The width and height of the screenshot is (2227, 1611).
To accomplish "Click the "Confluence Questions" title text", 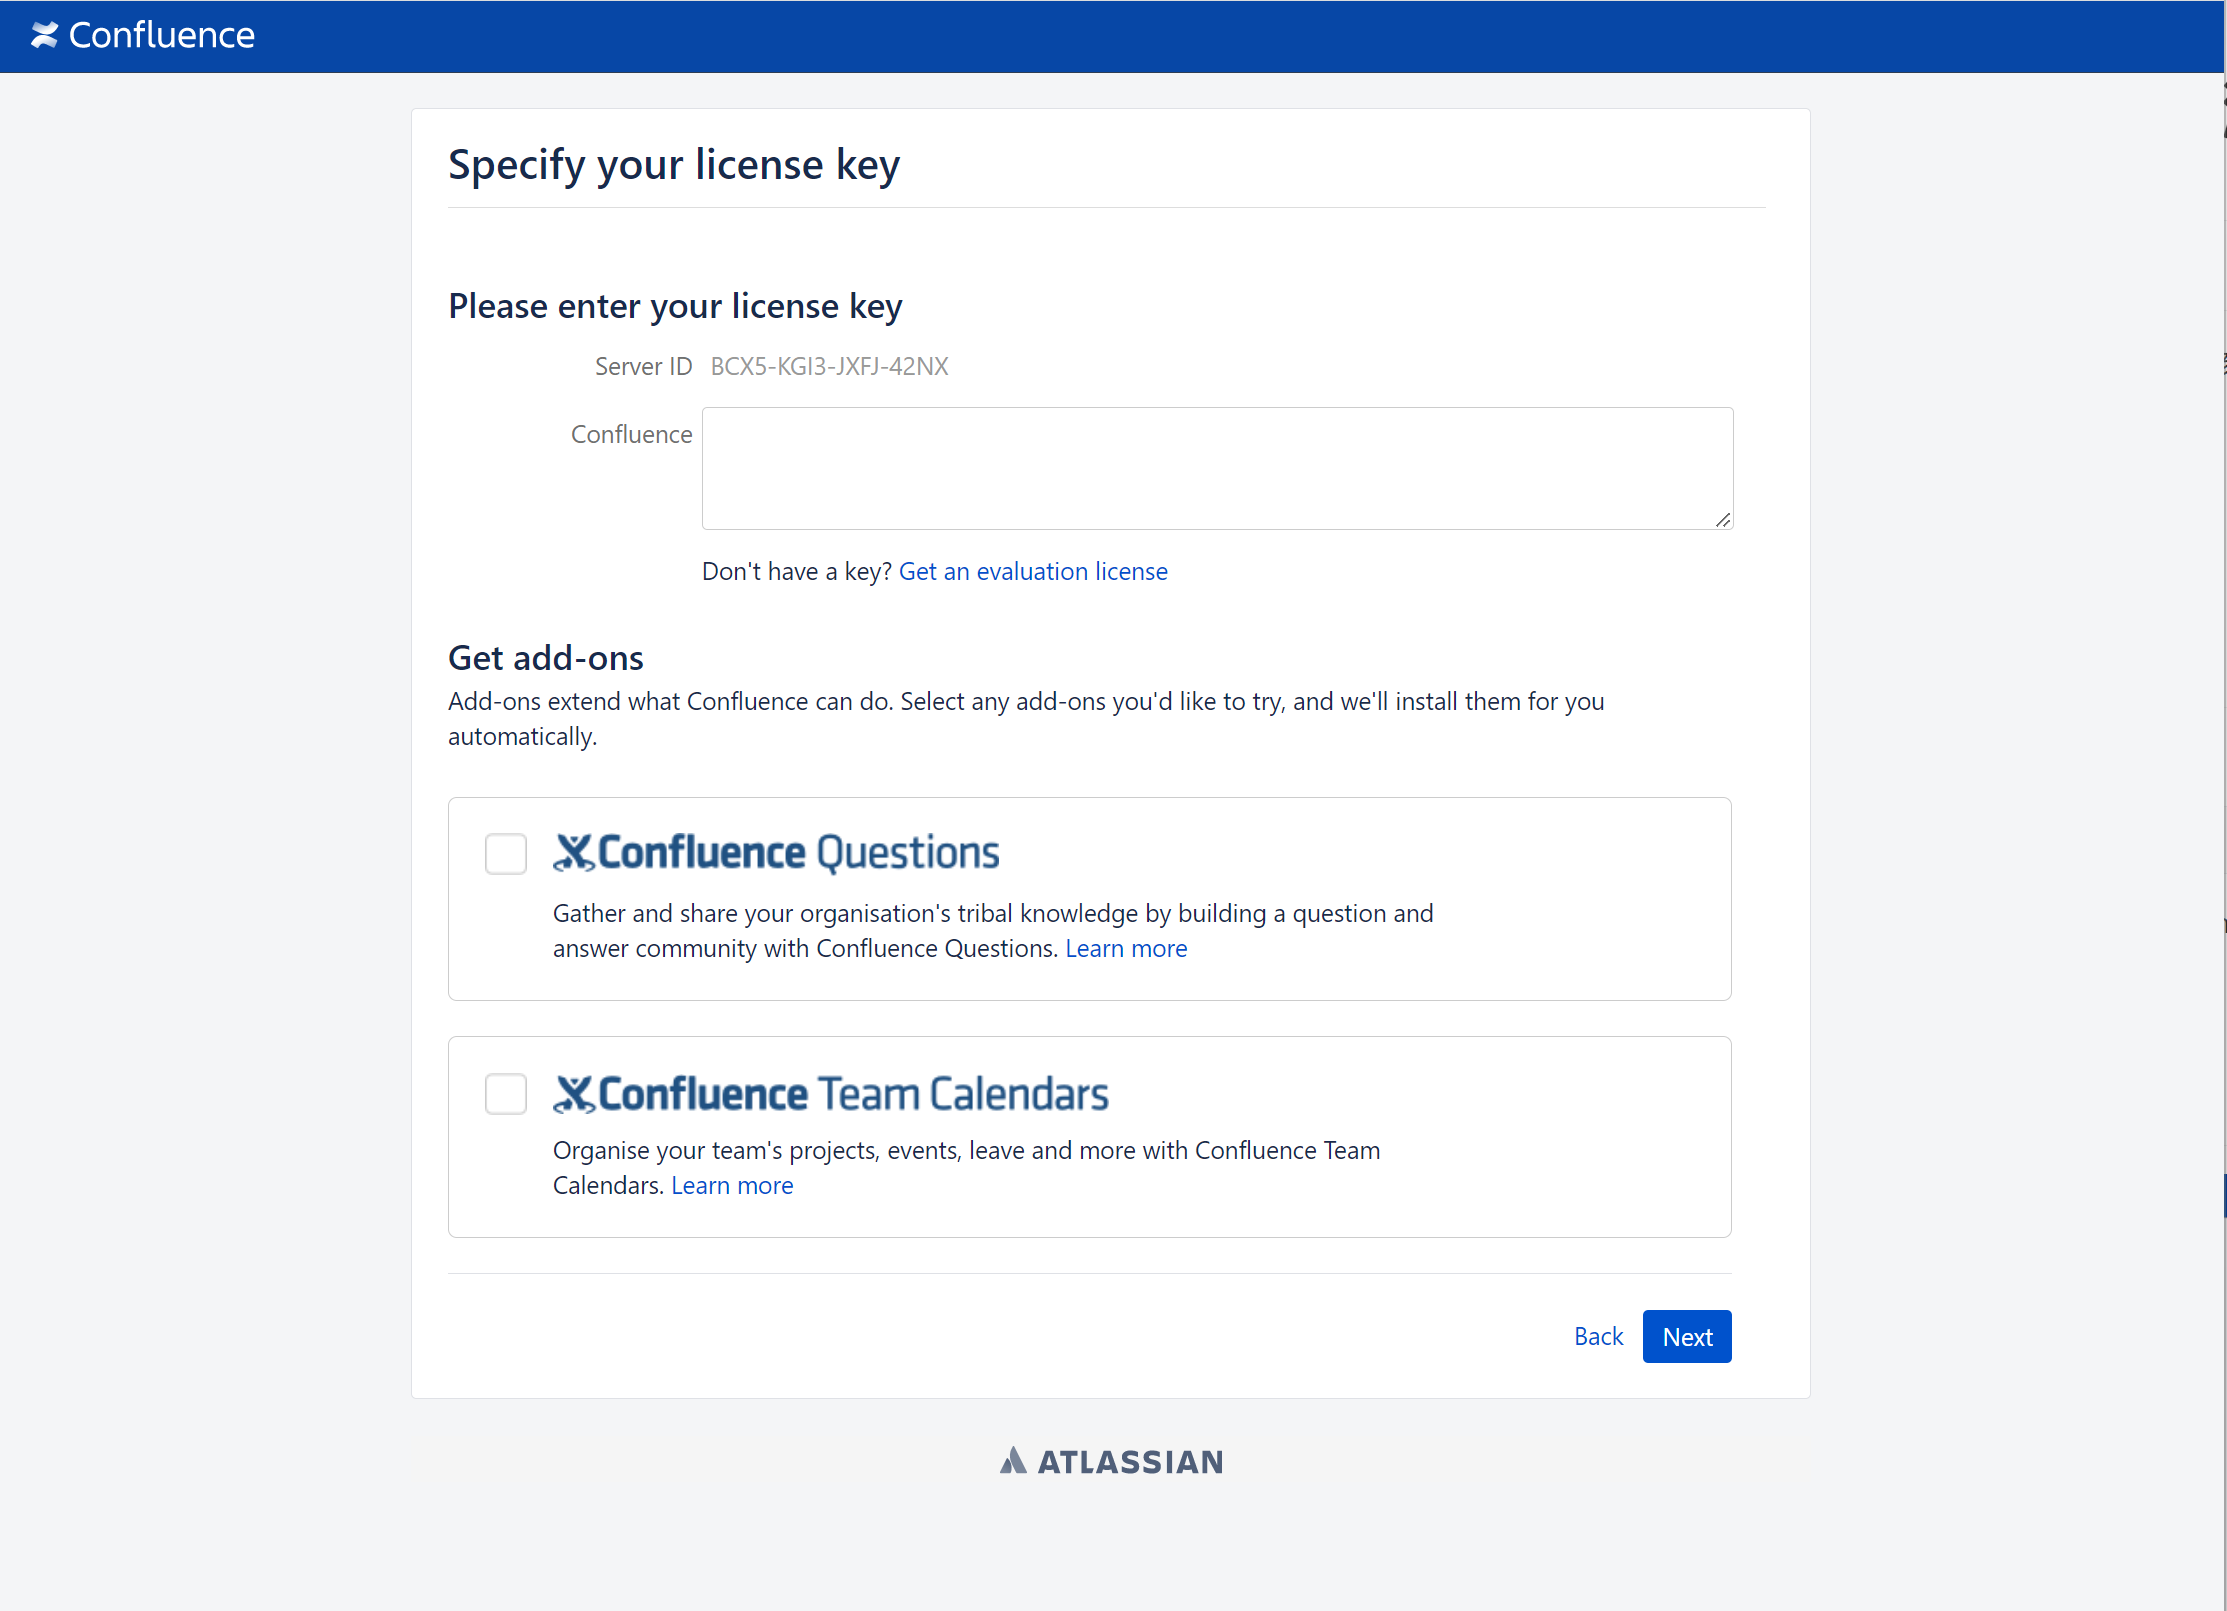I will (798, 853).
